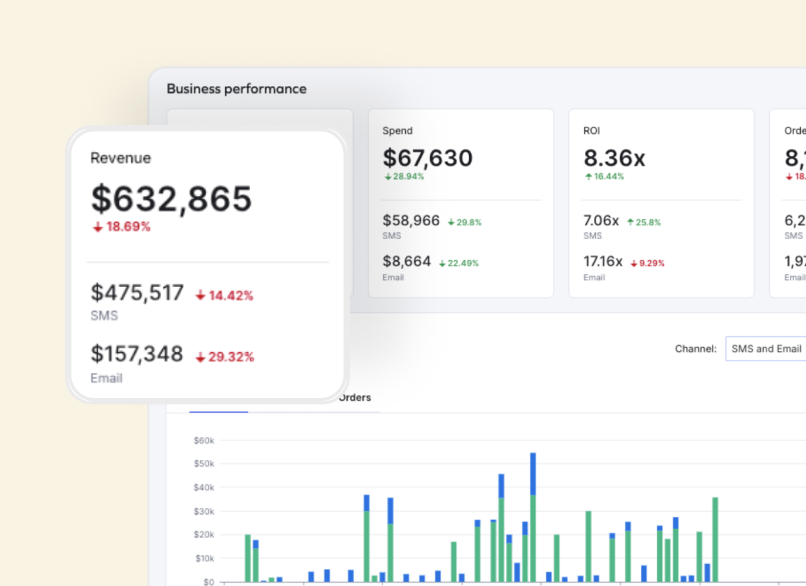
Task: Click the last green bar in the chart
Action: point(715,539)
